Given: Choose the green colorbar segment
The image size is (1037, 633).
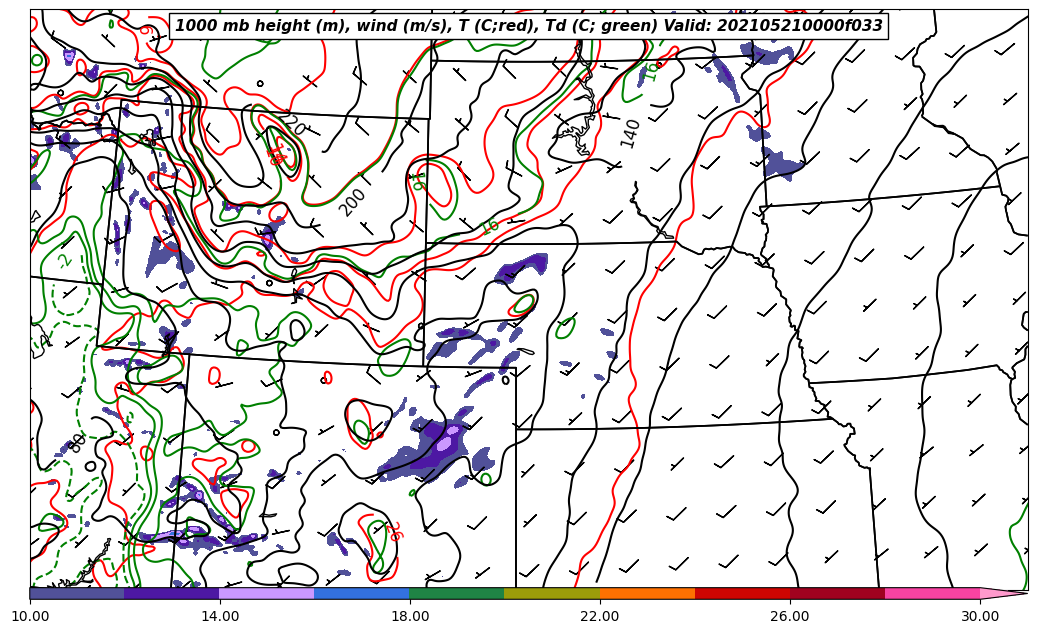Looking at the screenshot, I should tap(457, 593).
